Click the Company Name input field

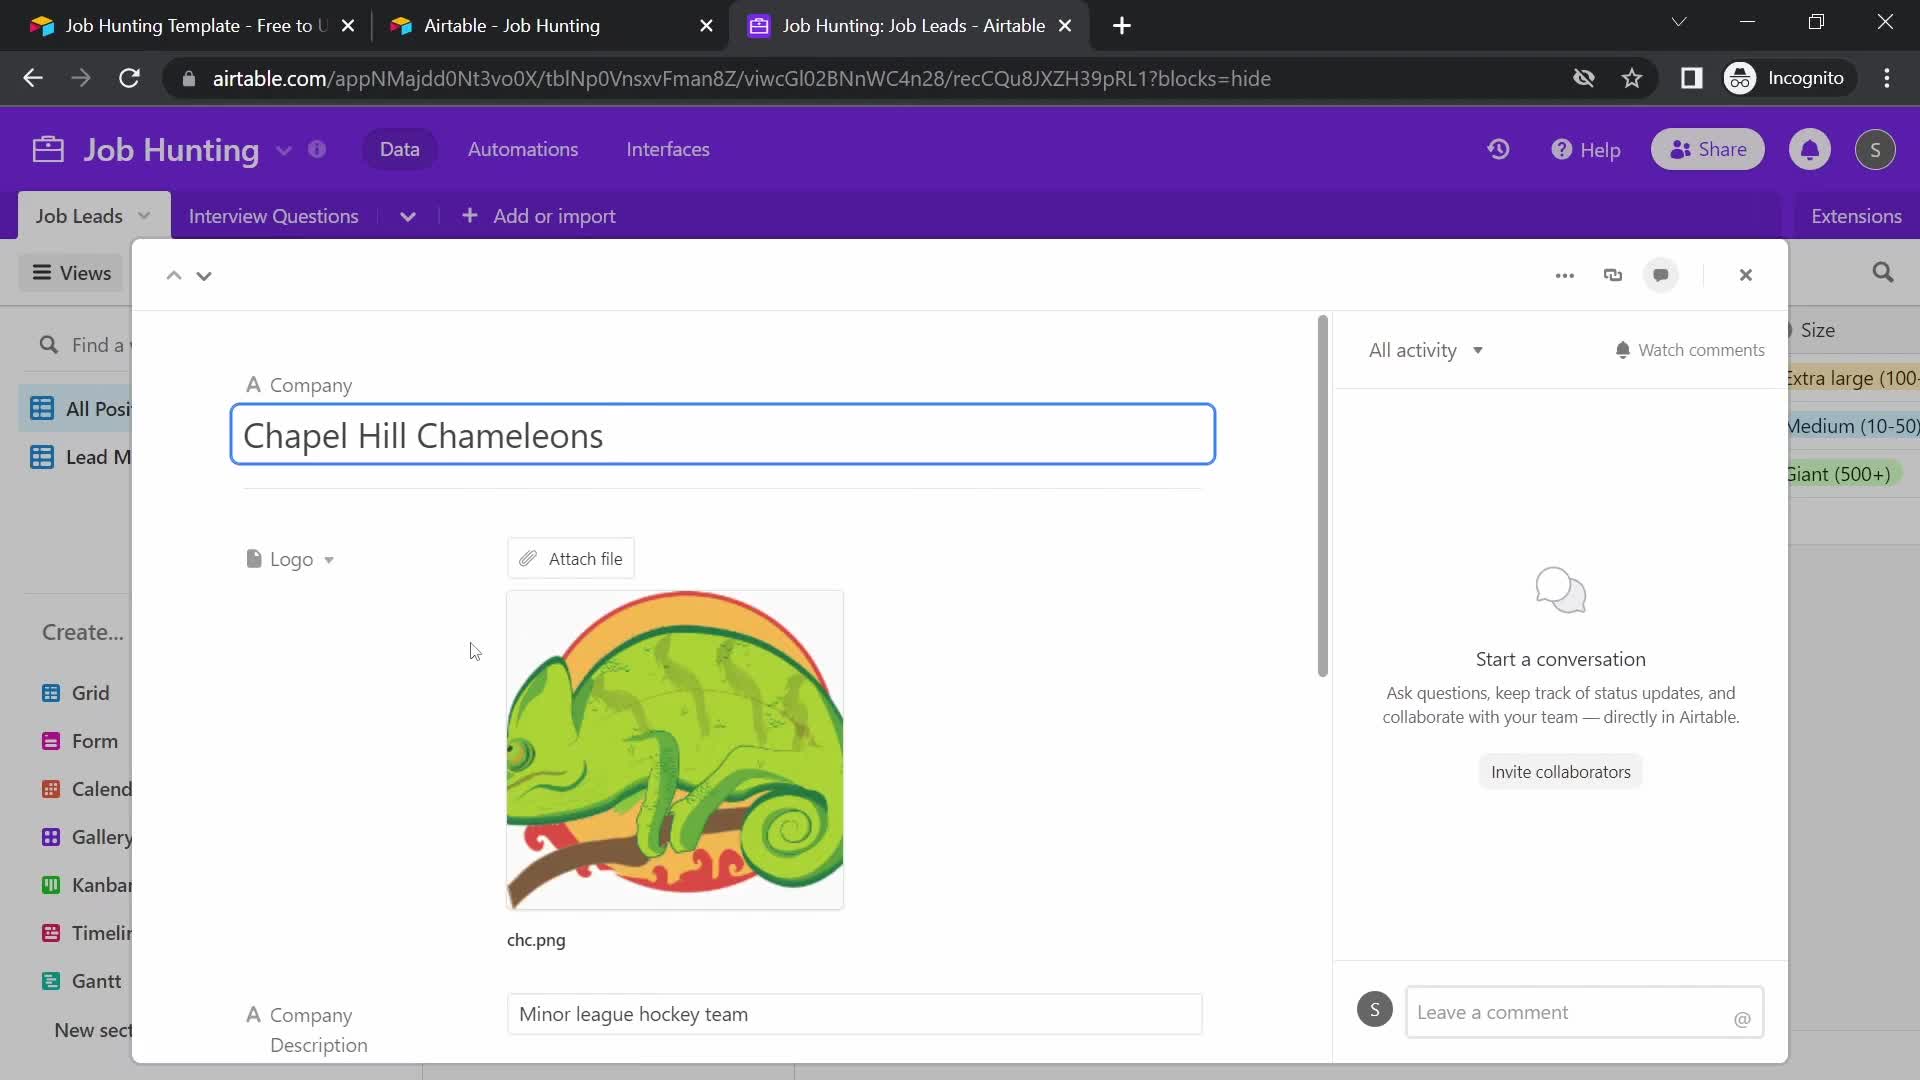723,435
